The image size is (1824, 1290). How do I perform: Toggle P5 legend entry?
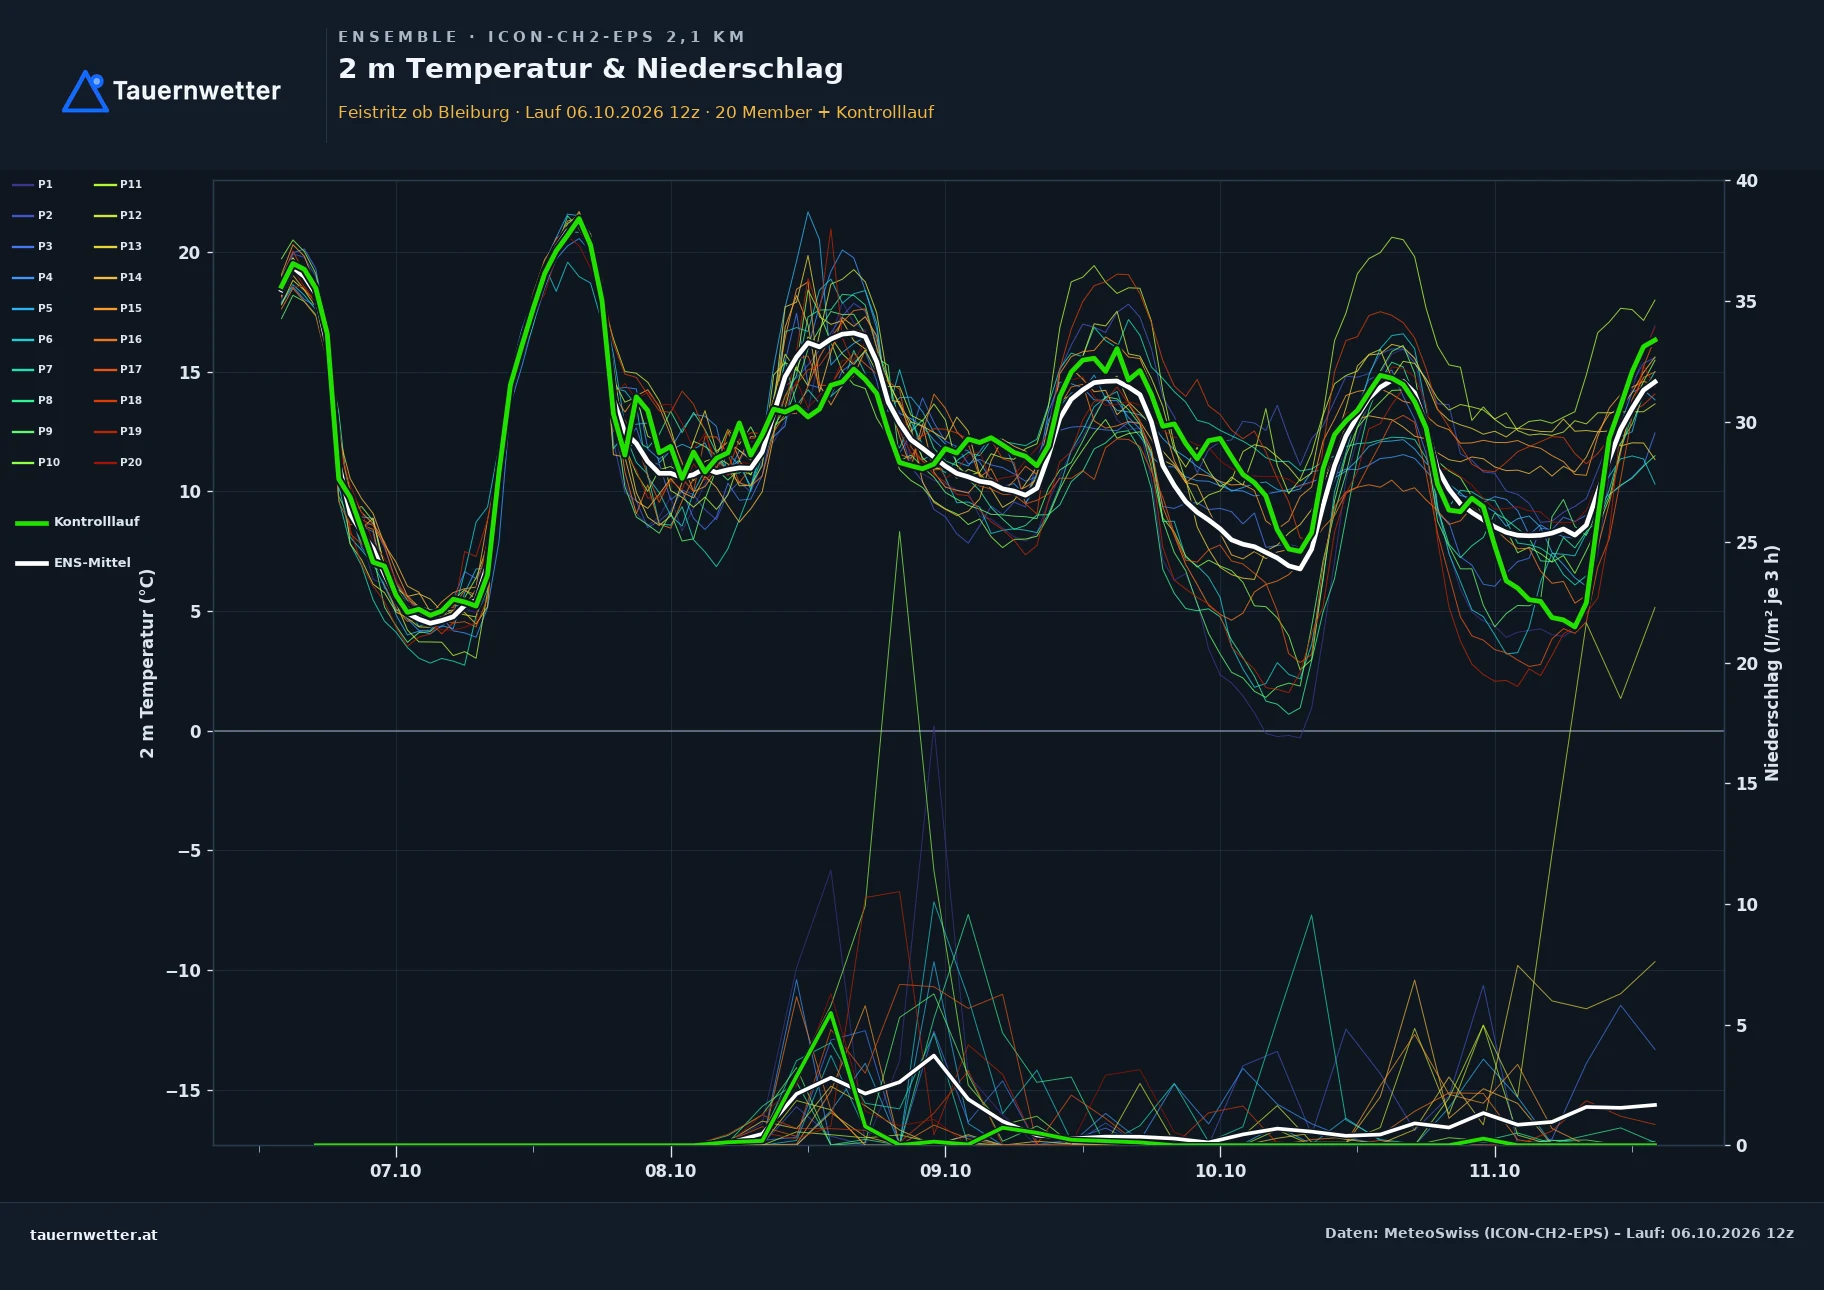click(x=33, y=308)
